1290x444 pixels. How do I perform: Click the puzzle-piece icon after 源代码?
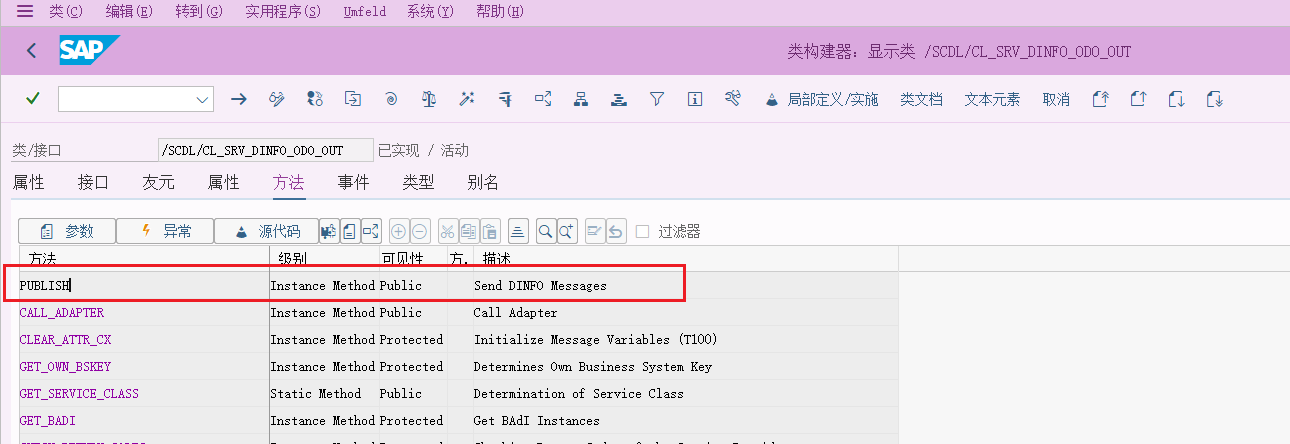point(330,231)
